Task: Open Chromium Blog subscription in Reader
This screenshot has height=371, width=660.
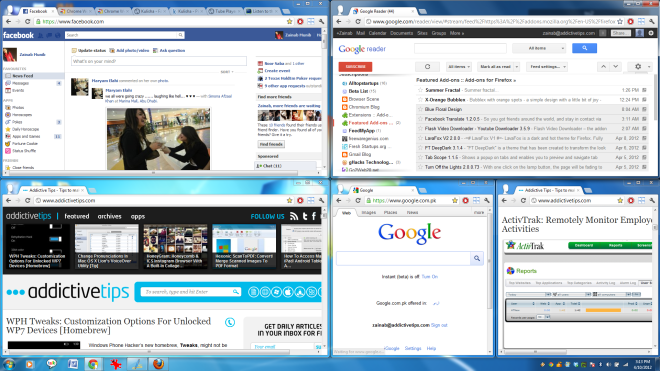Action: [364, 107]
